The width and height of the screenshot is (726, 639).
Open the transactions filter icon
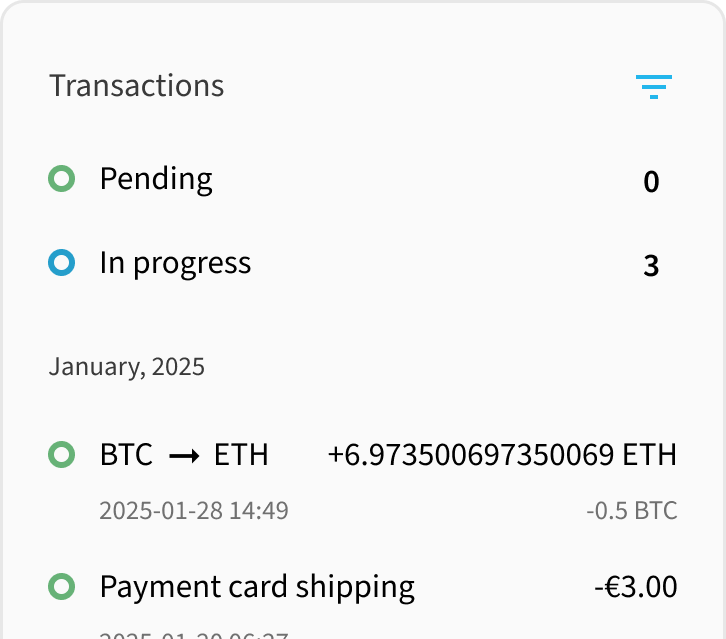coord(654,87)
